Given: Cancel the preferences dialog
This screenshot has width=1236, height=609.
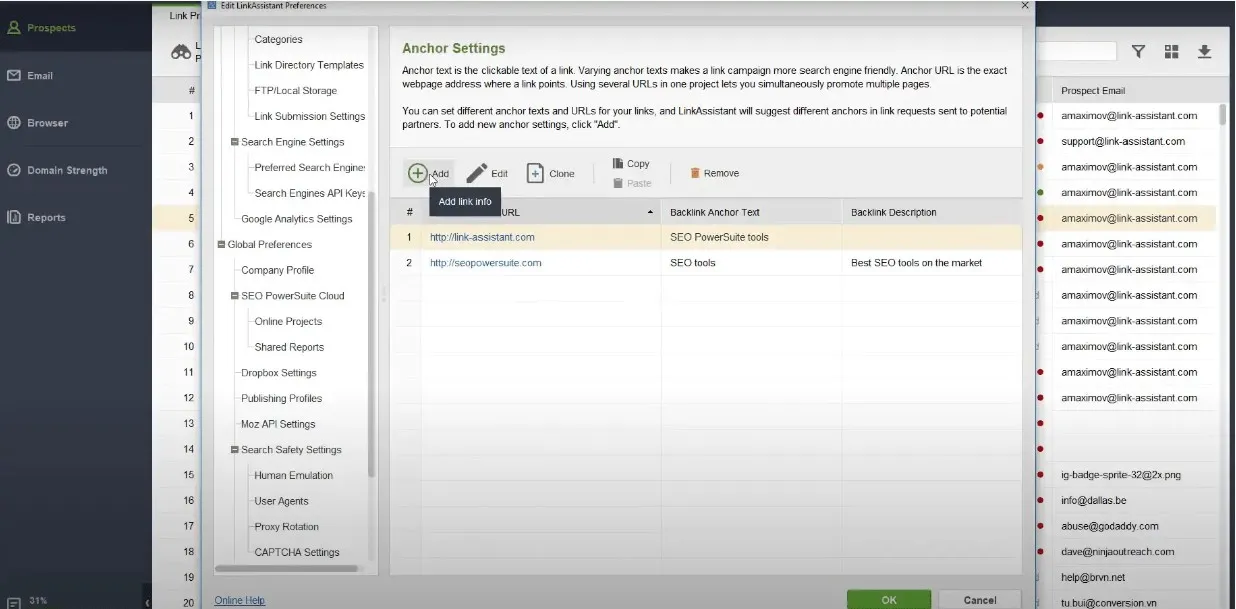Looking at the screenshot, I should pyautogui.click(x=979, y=600).
